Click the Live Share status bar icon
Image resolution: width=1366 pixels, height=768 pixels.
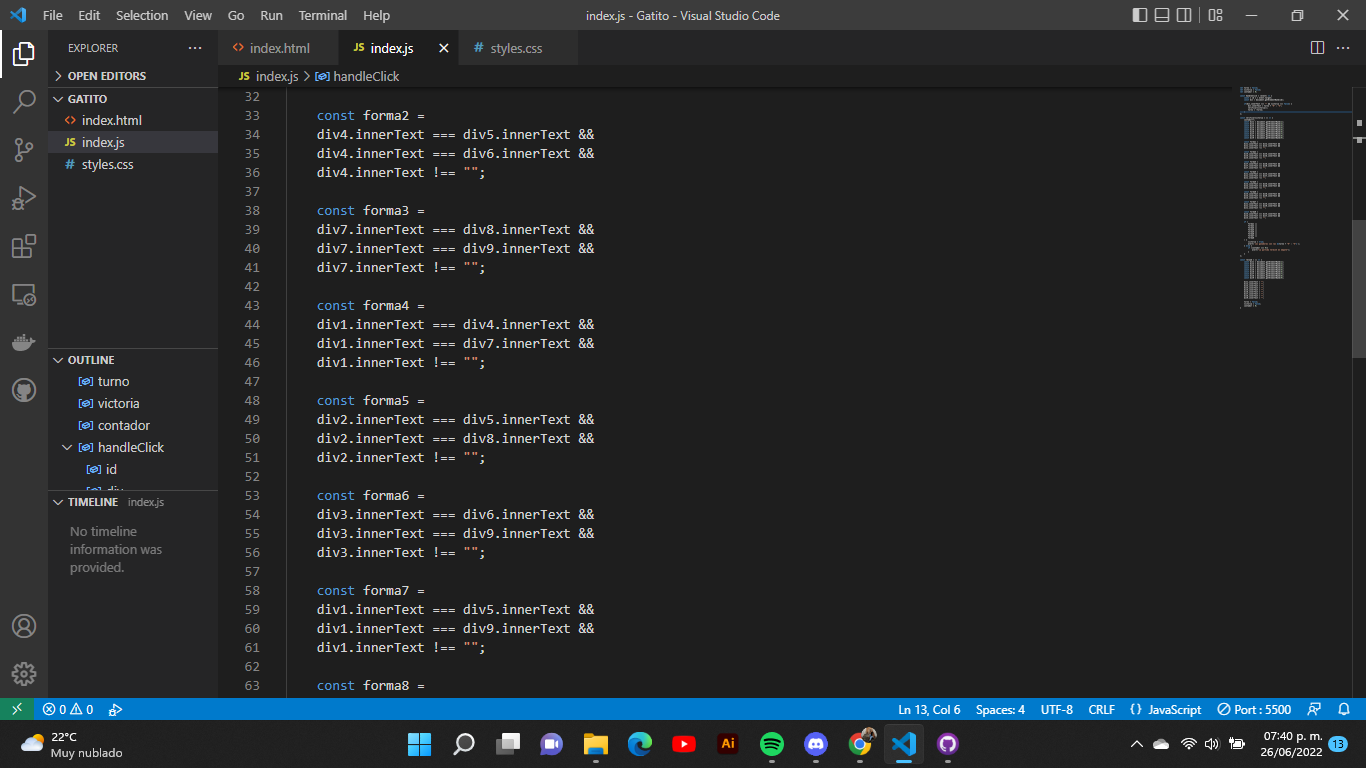[115, 709]
